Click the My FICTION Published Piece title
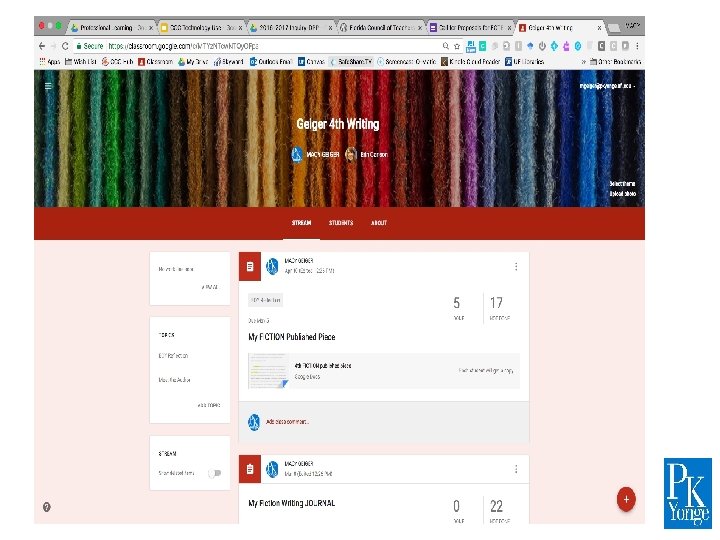Image resolution: width=720 pixels, height=540 pixels. tap(292, 337)
